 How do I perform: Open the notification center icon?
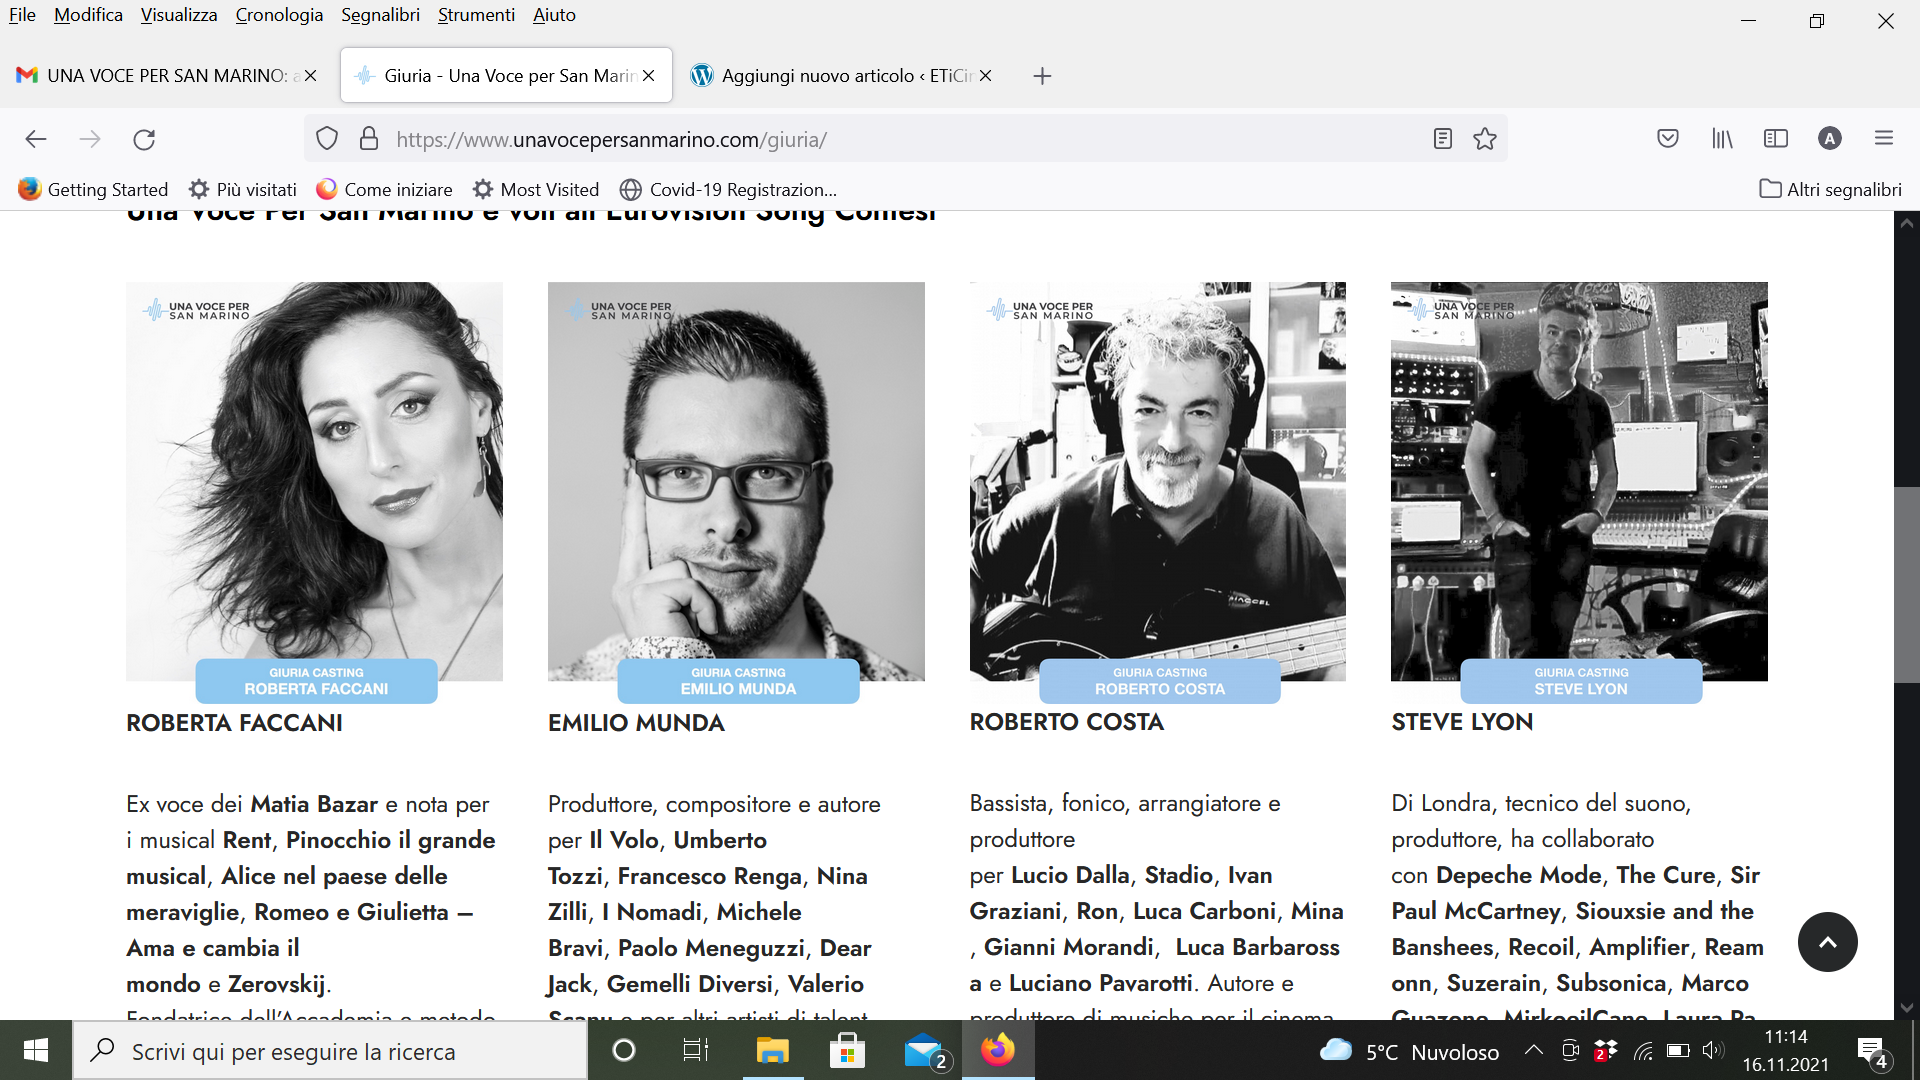(1872, 1051)
